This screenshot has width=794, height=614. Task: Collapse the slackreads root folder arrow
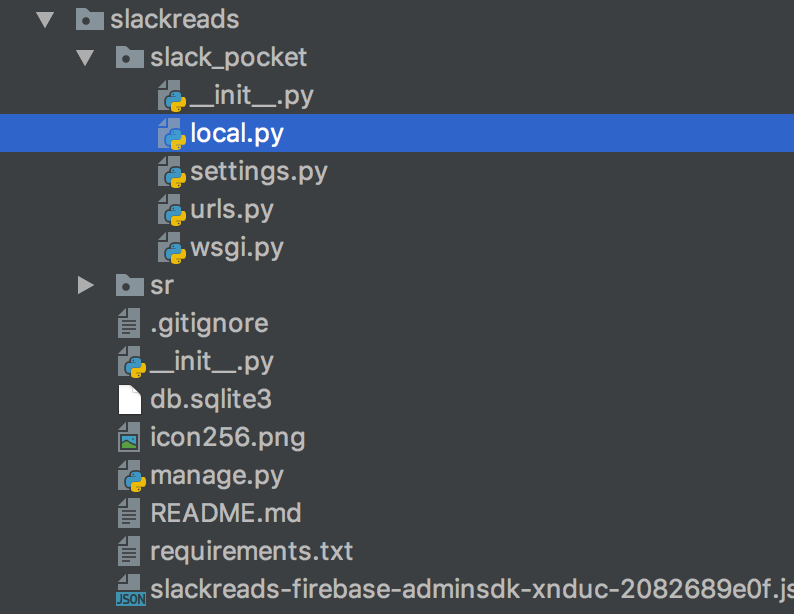(45, 20)
